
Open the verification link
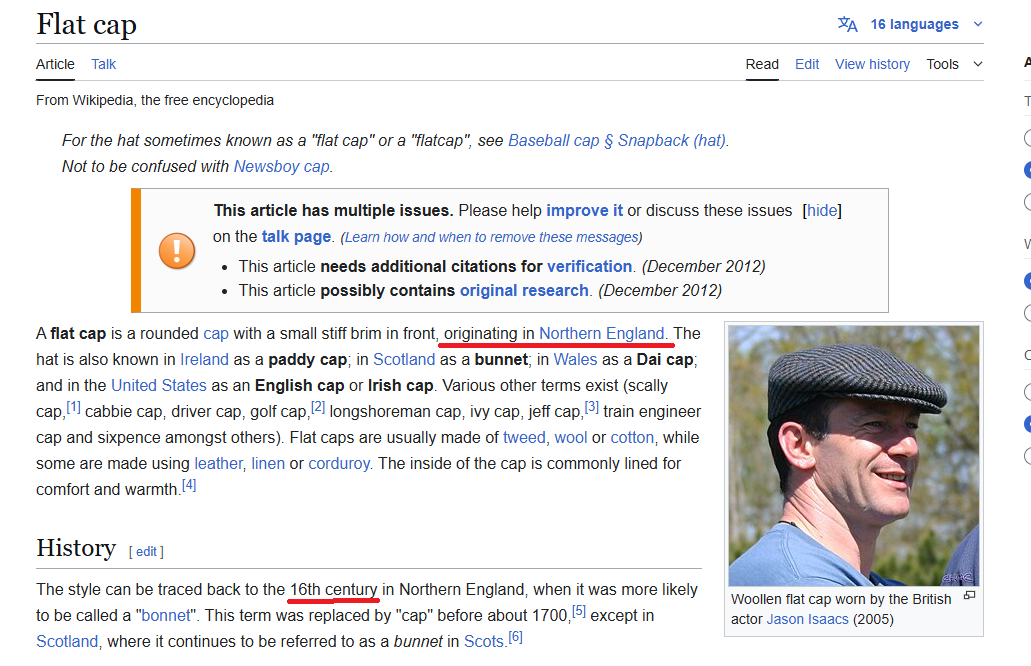589,266
